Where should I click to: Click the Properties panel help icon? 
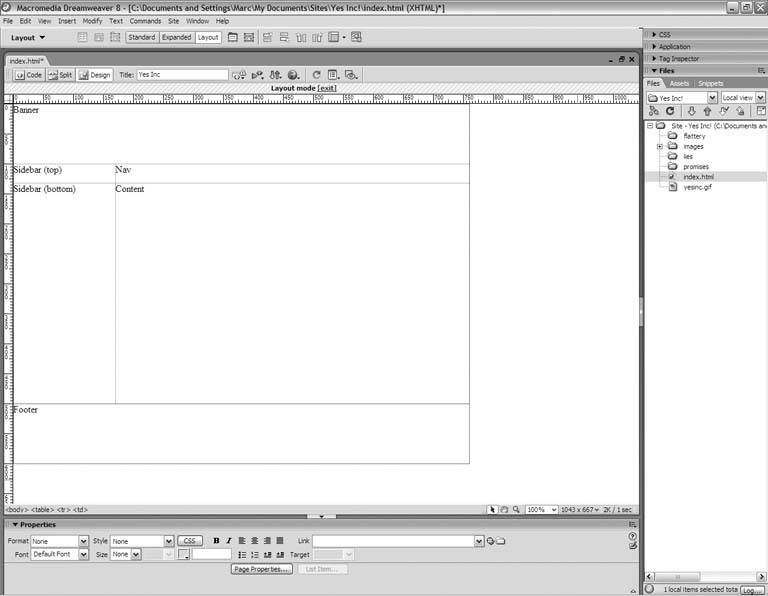pos(633,536)
